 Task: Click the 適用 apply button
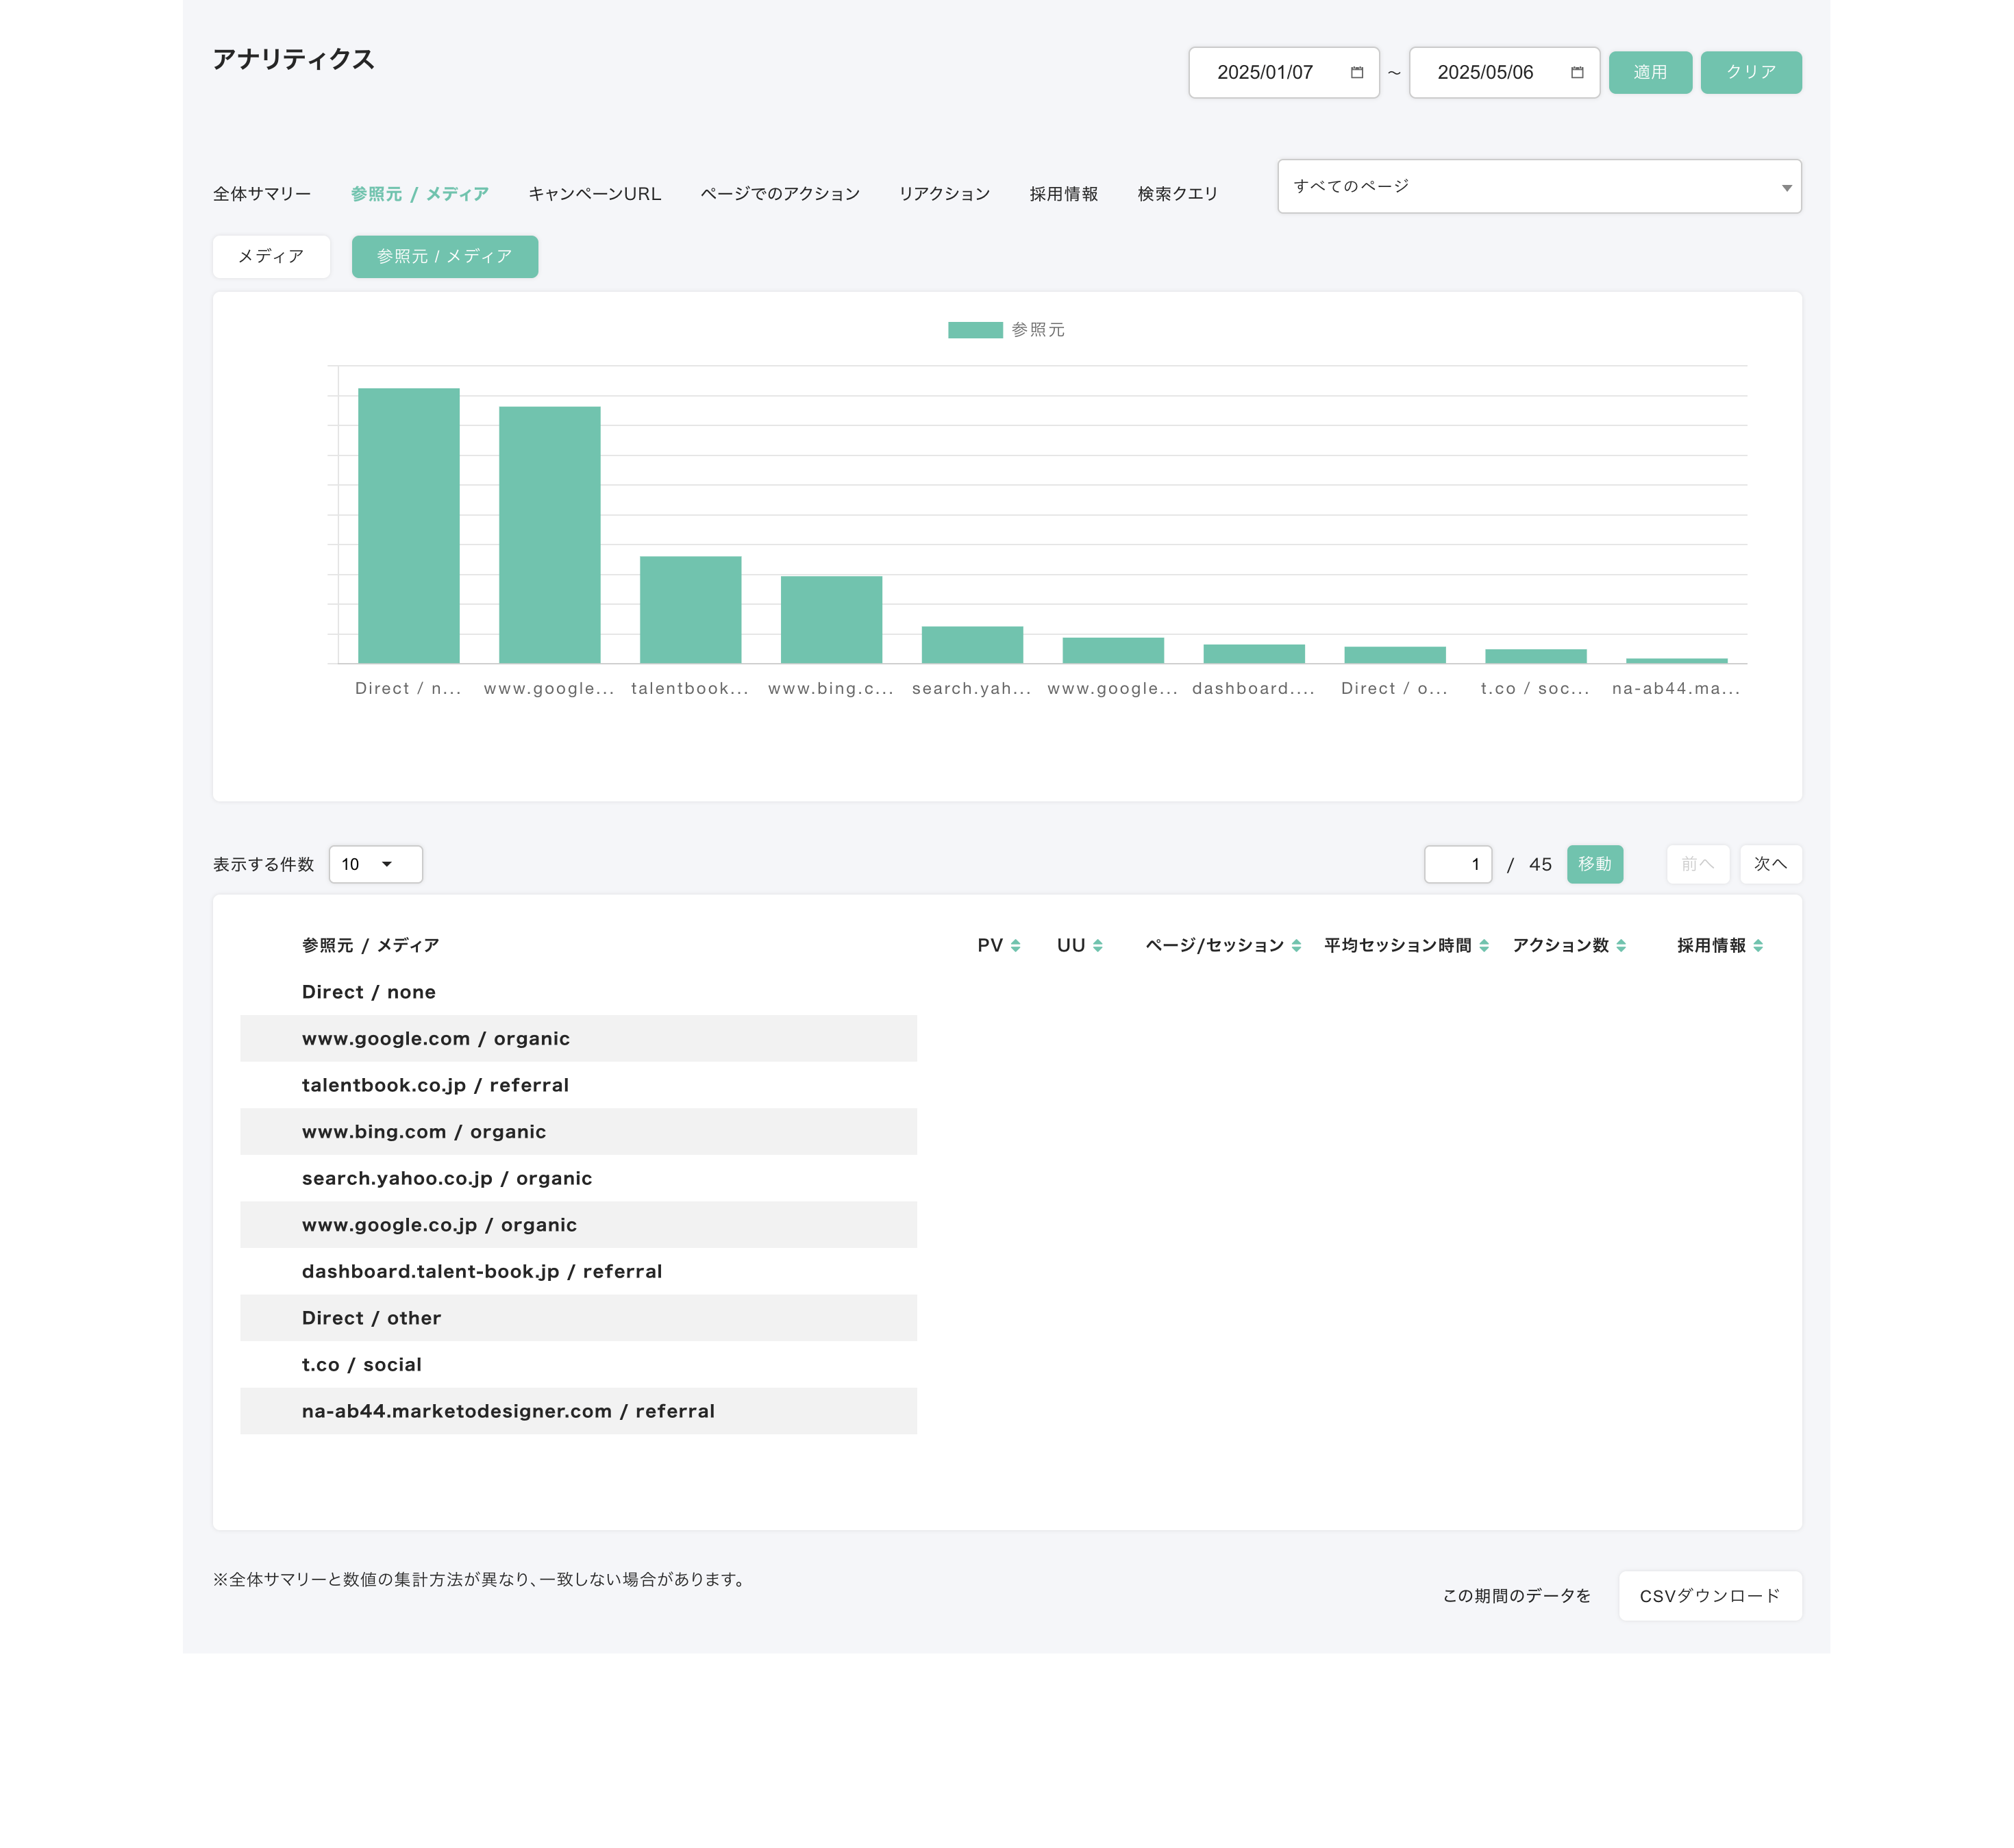point(1649,72)
